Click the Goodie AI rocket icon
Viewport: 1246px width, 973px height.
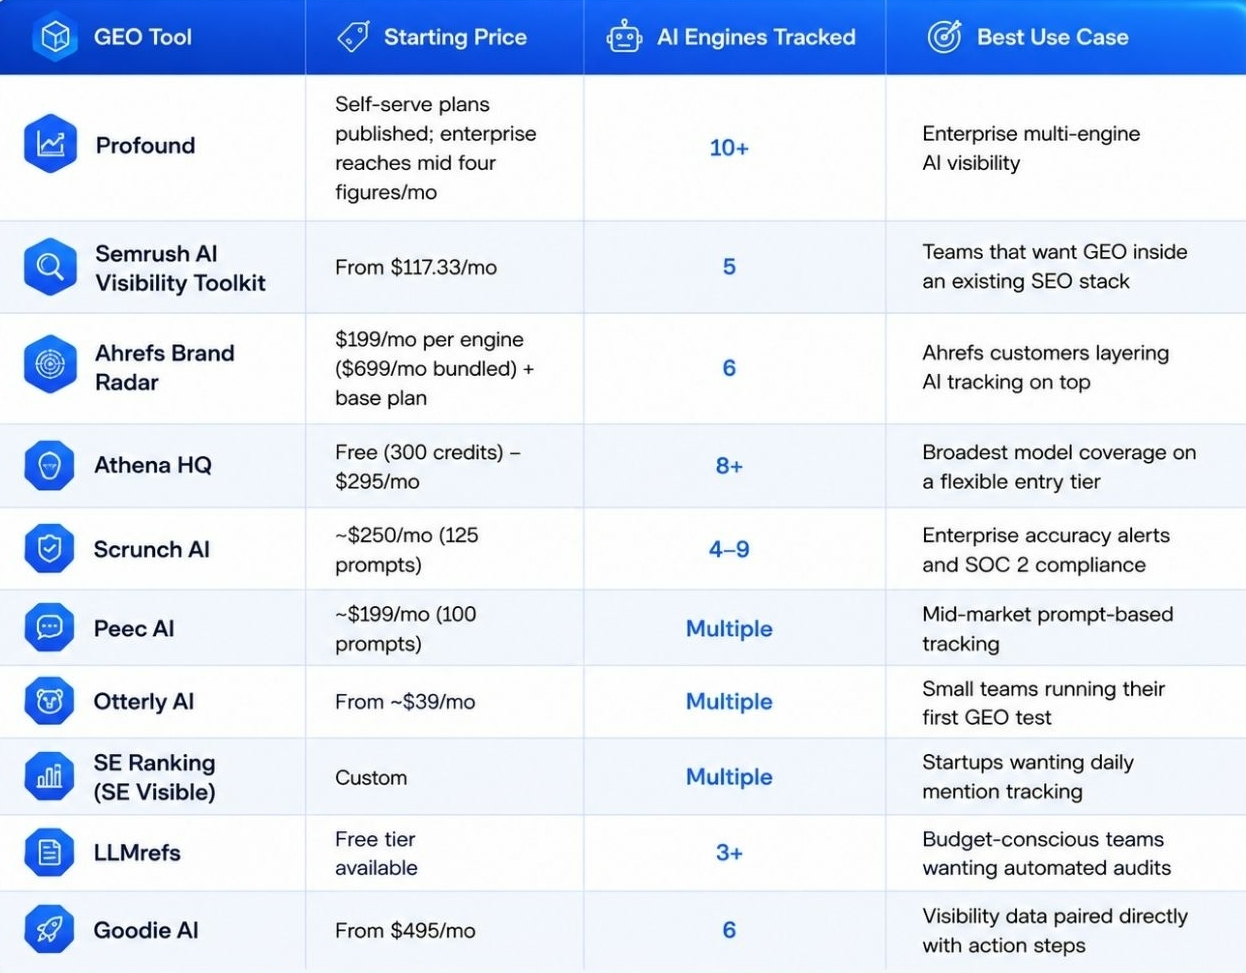pos(49,930)
